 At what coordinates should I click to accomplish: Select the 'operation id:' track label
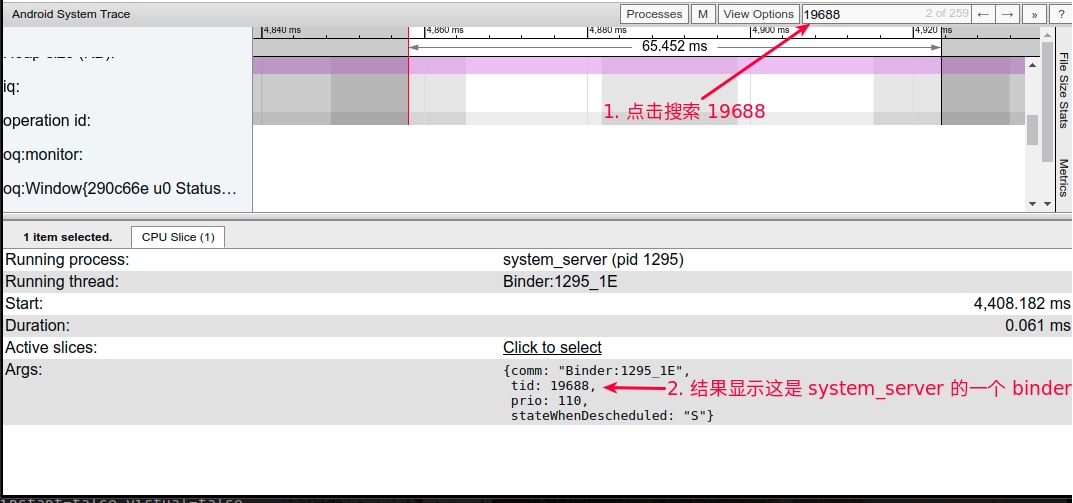47,121
